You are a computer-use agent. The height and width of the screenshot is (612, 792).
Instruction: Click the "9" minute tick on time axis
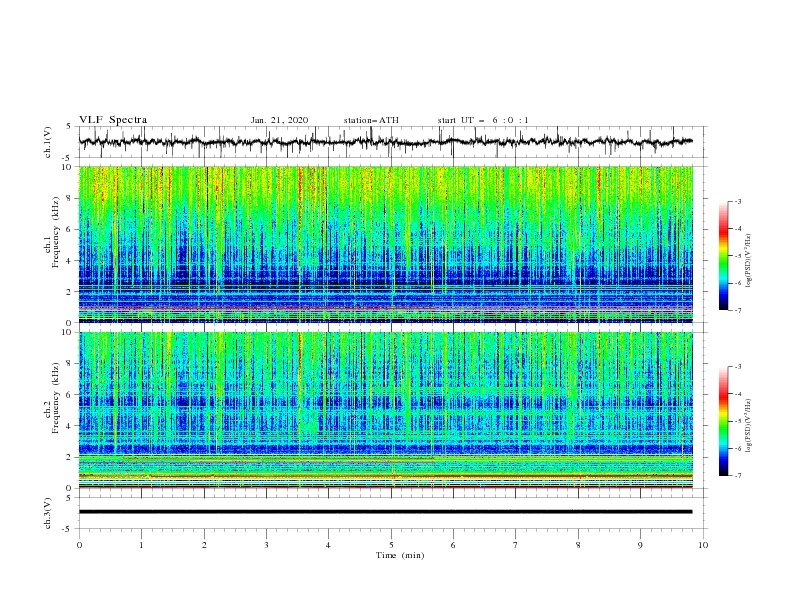(640, 545)
